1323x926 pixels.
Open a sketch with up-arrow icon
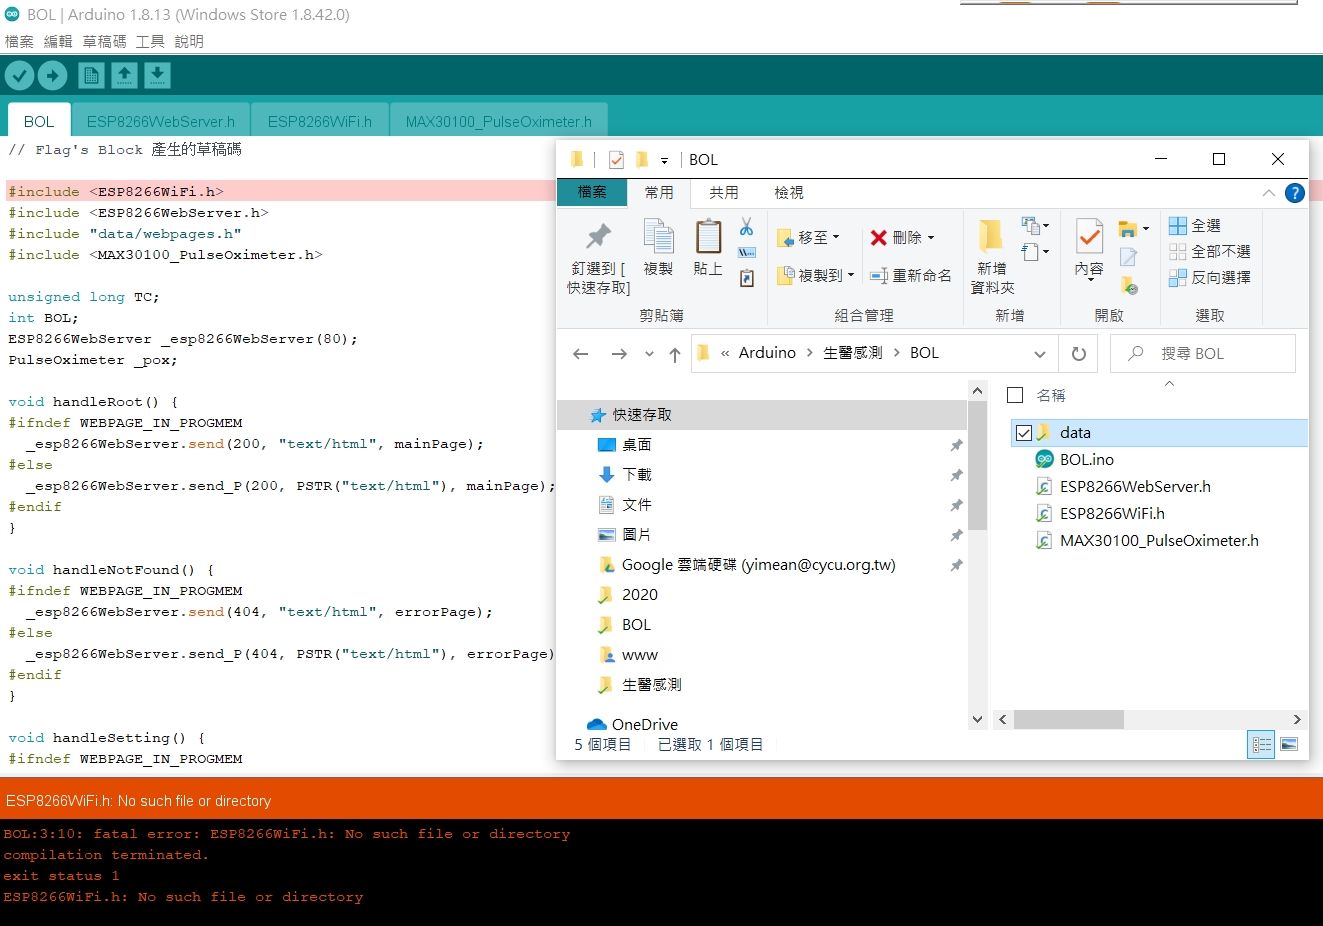click(x=124, y=75)
